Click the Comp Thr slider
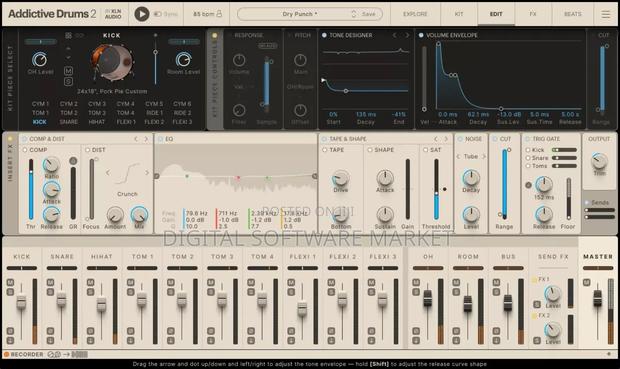This screenshot has width=620, height=369. pos(31,189)
